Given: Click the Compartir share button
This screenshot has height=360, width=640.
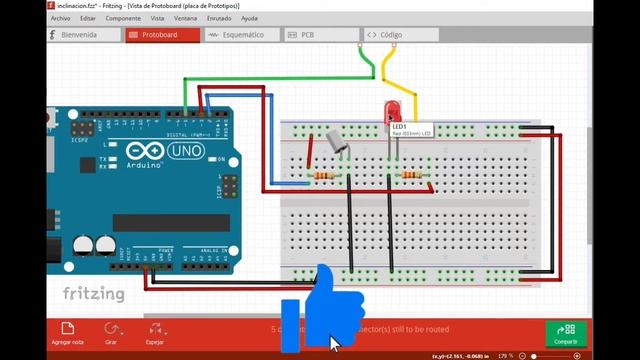Looking at the screenshot, I should click(x=566, y=334).
